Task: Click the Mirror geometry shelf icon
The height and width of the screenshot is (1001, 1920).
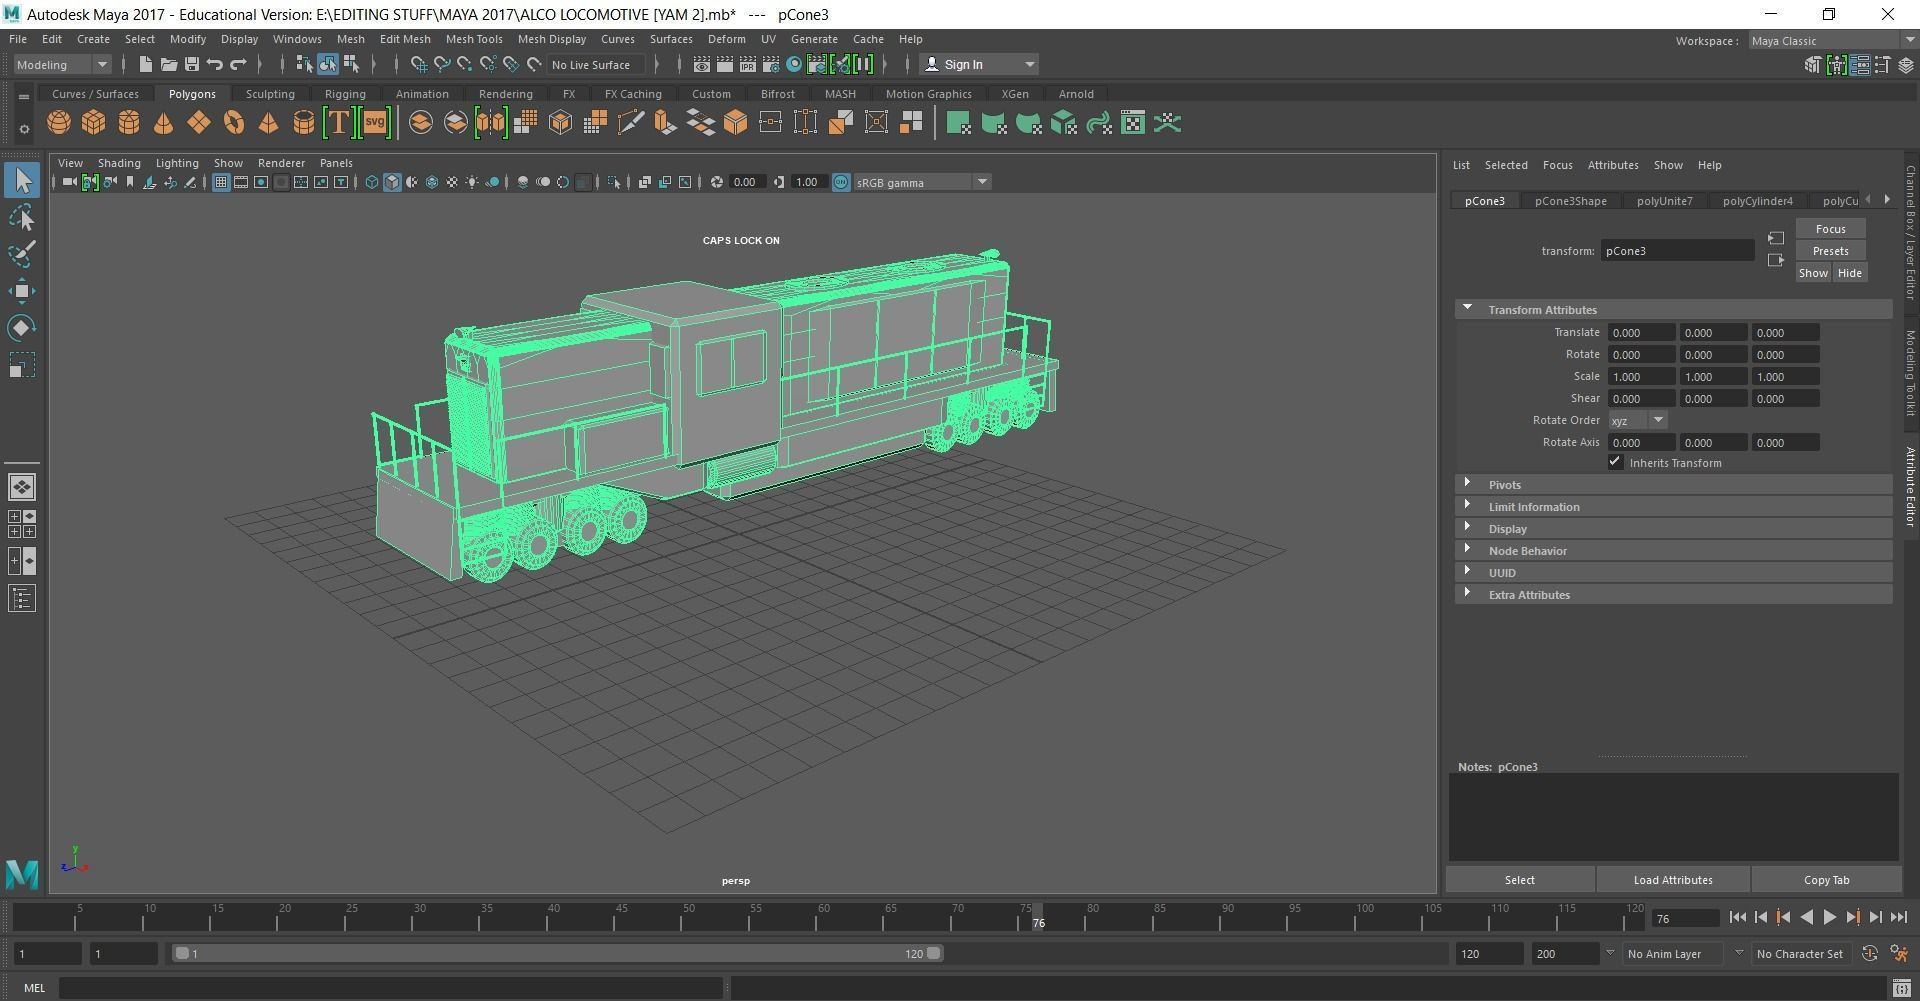Action: [491, 123]
